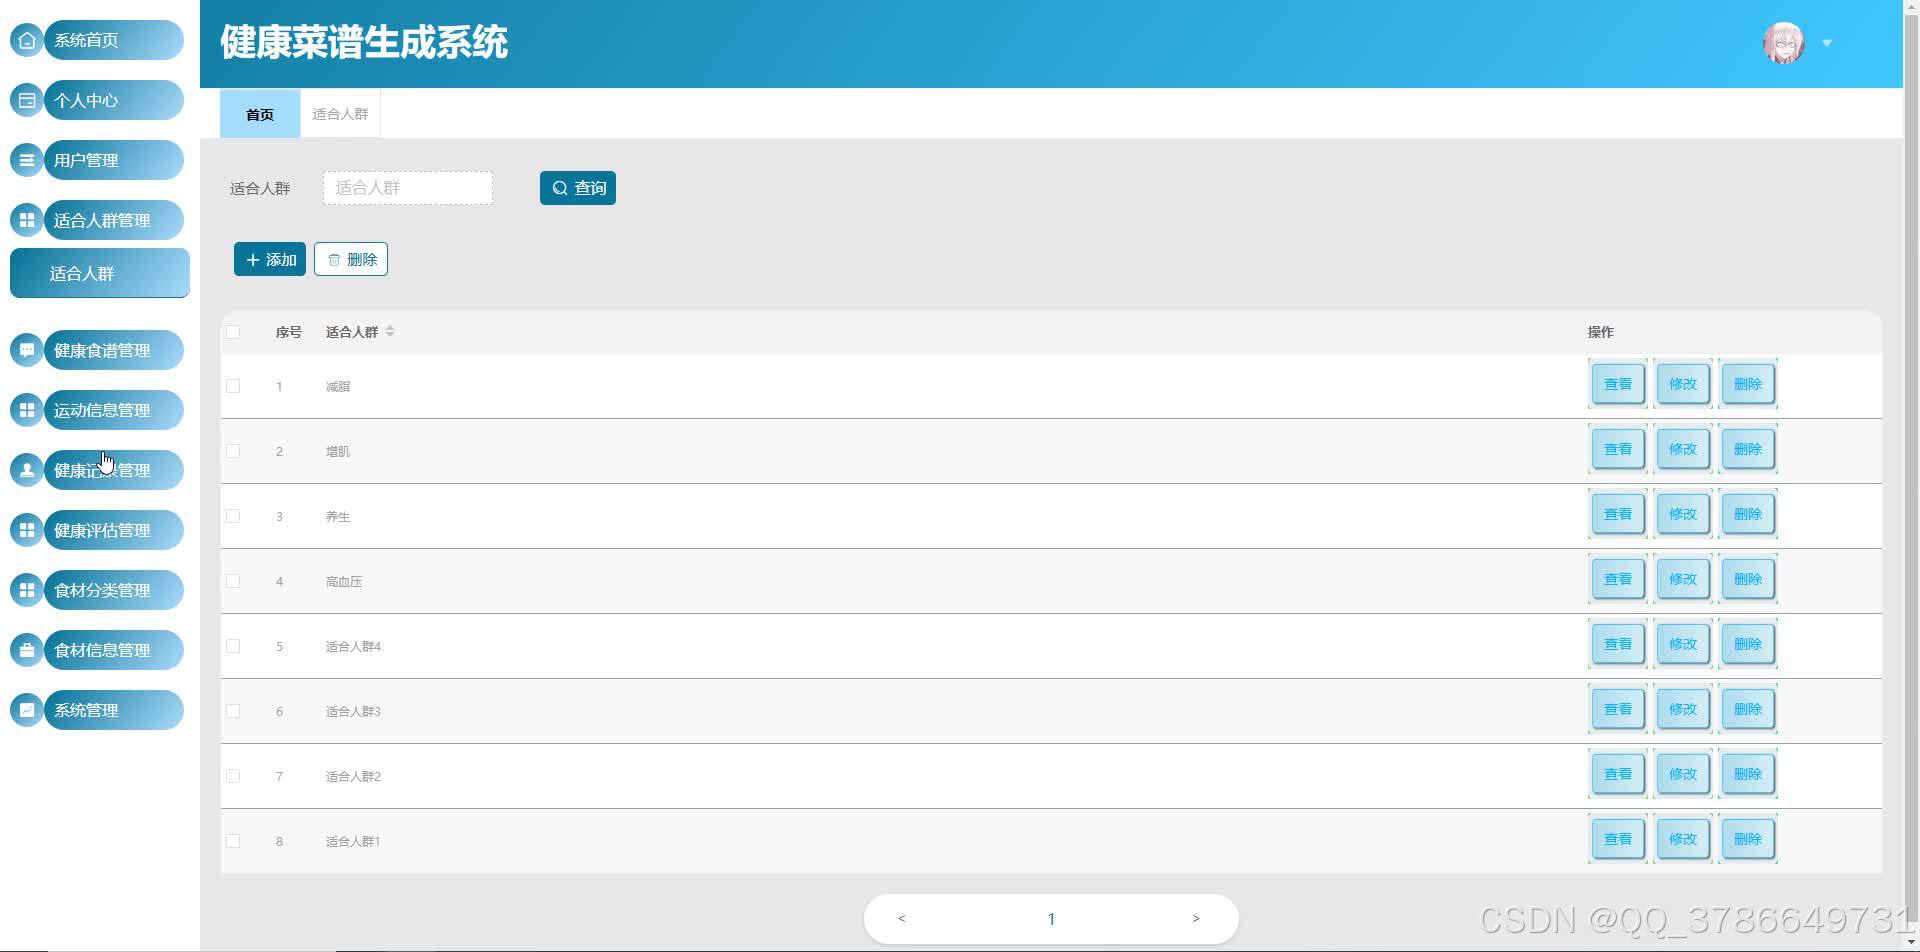Click the 删除 button above the table
1920x952 pixels.
351,259
